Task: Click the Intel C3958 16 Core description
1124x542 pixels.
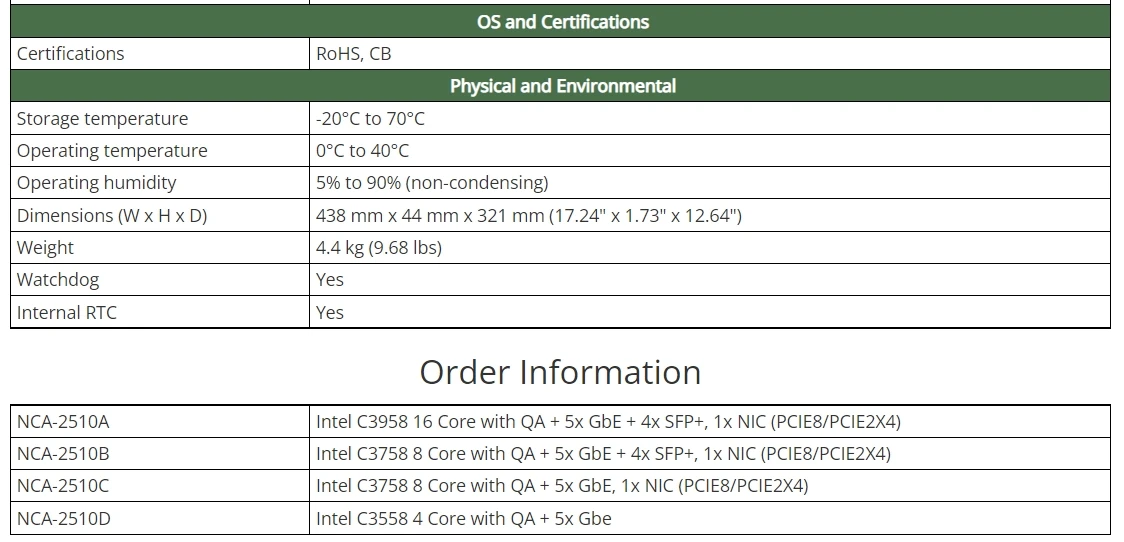Action: [609, 422]
